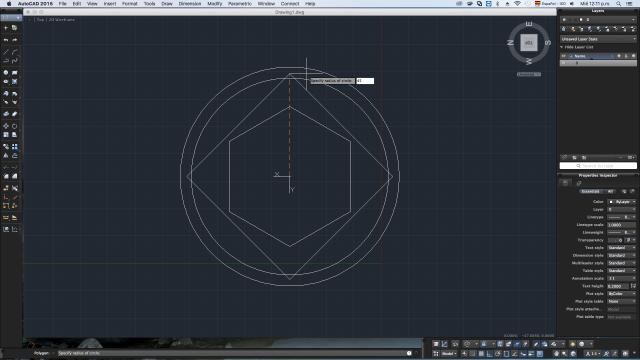Open the coordinate system menu below the ViewCube

tap(529, 74)
